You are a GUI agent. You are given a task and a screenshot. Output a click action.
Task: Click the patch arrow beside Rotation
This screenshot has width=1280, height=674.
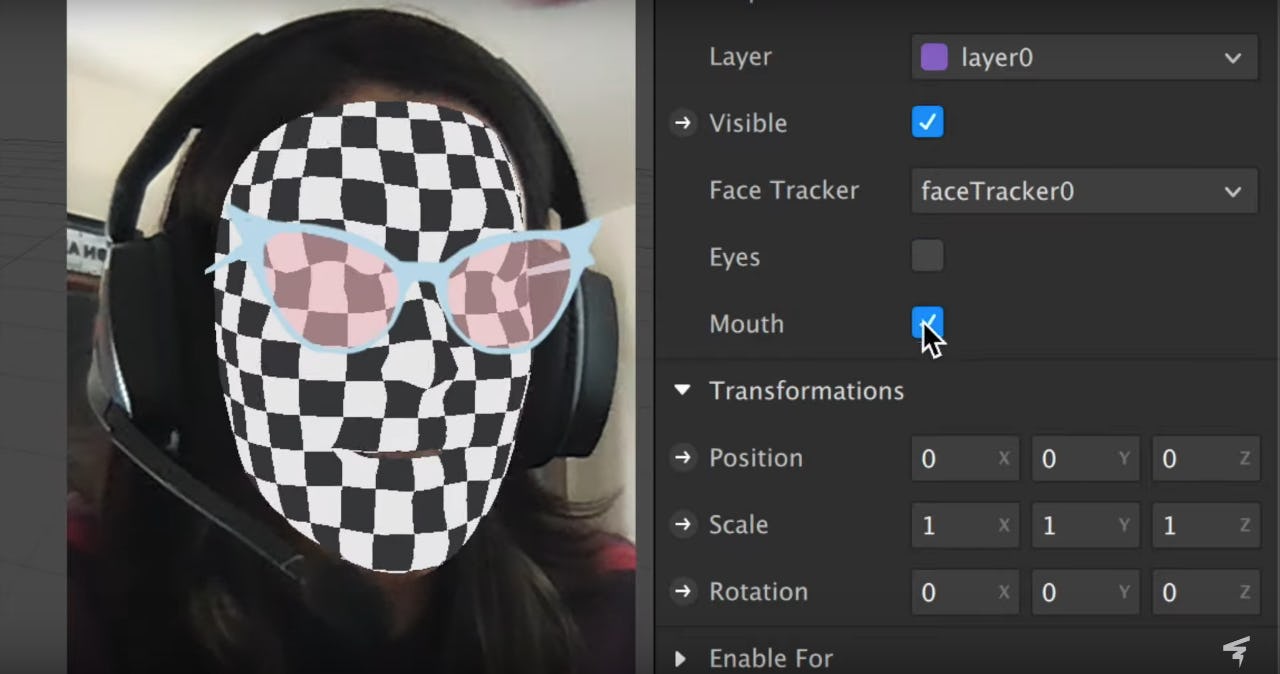pyautogui.click(x=683, y=591)
